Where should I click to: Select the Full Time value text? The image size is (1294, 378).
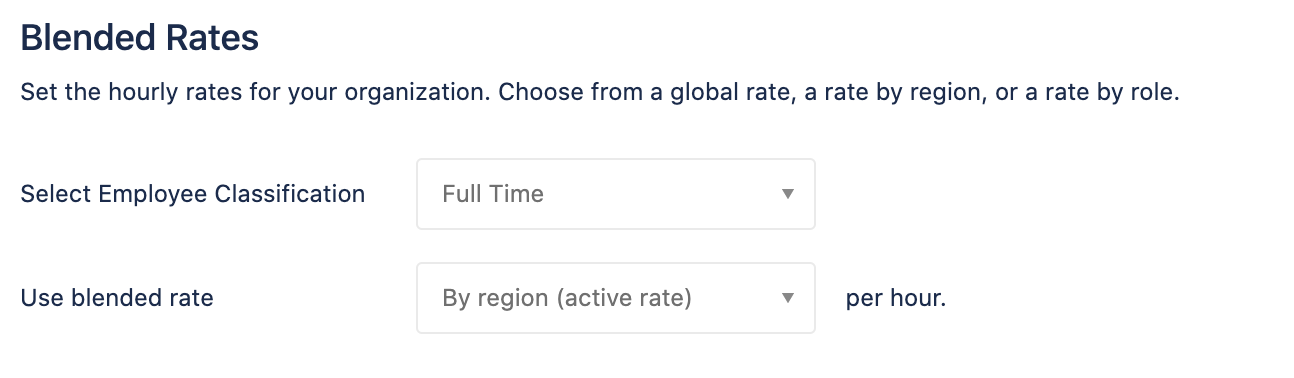point(493,194)
